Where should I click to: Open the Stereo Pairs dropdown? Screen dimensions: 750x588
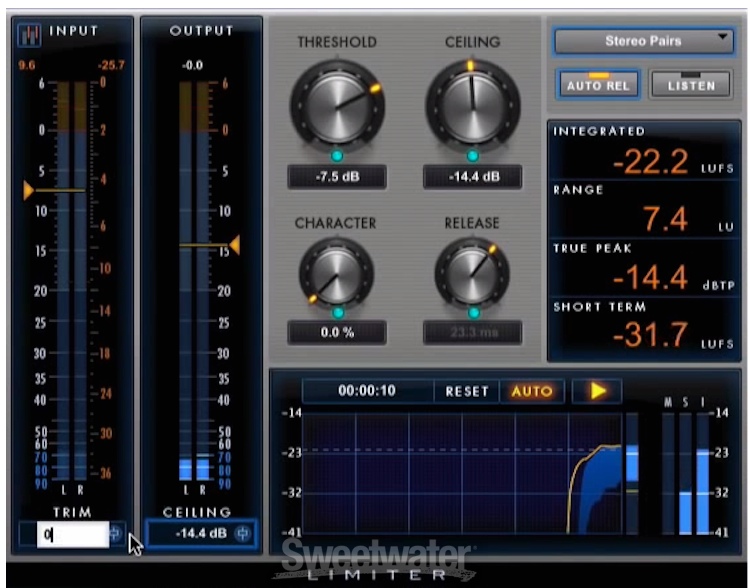(643, 41)
